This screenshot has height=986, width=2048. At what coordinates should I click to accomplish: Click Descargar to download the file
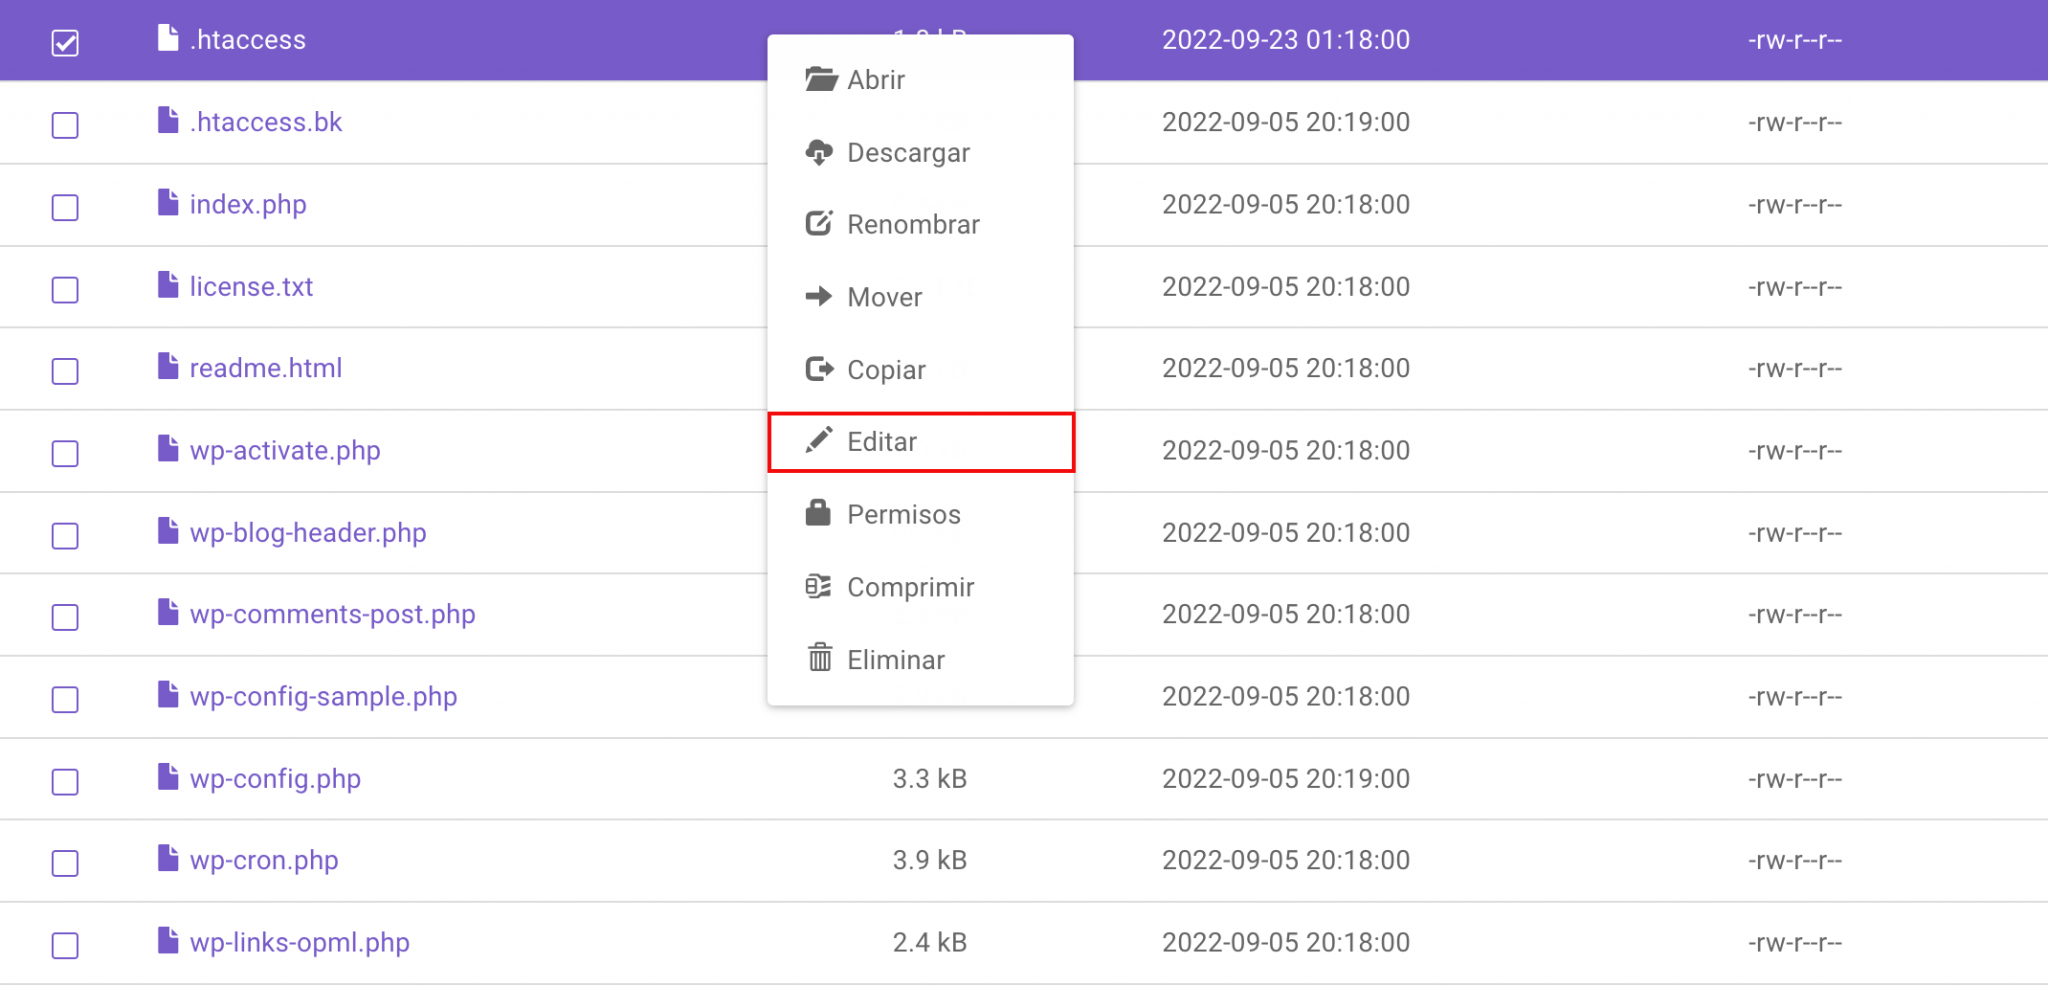[x=908, y=152]
